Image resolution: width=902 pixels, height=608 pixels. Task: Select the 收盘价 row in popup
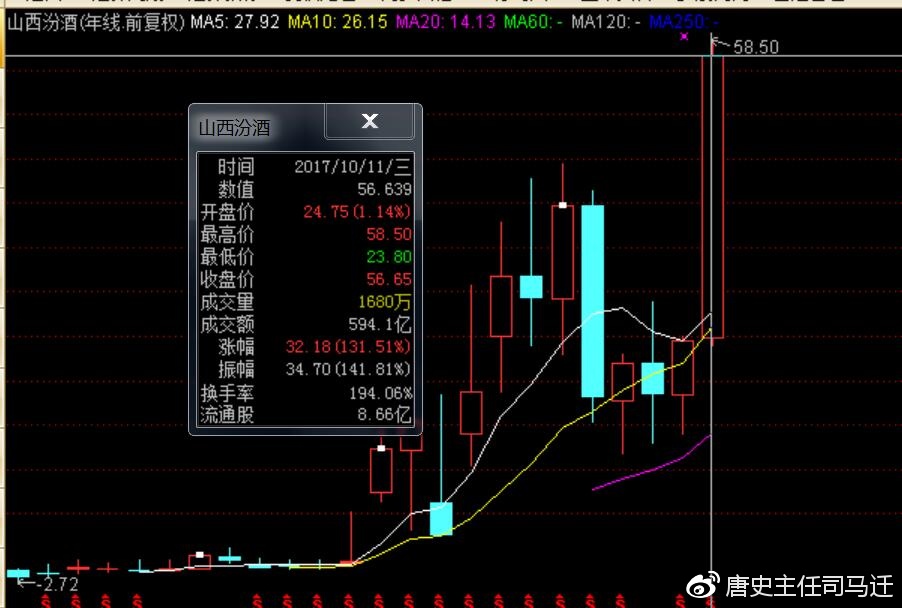click(305, 279)
